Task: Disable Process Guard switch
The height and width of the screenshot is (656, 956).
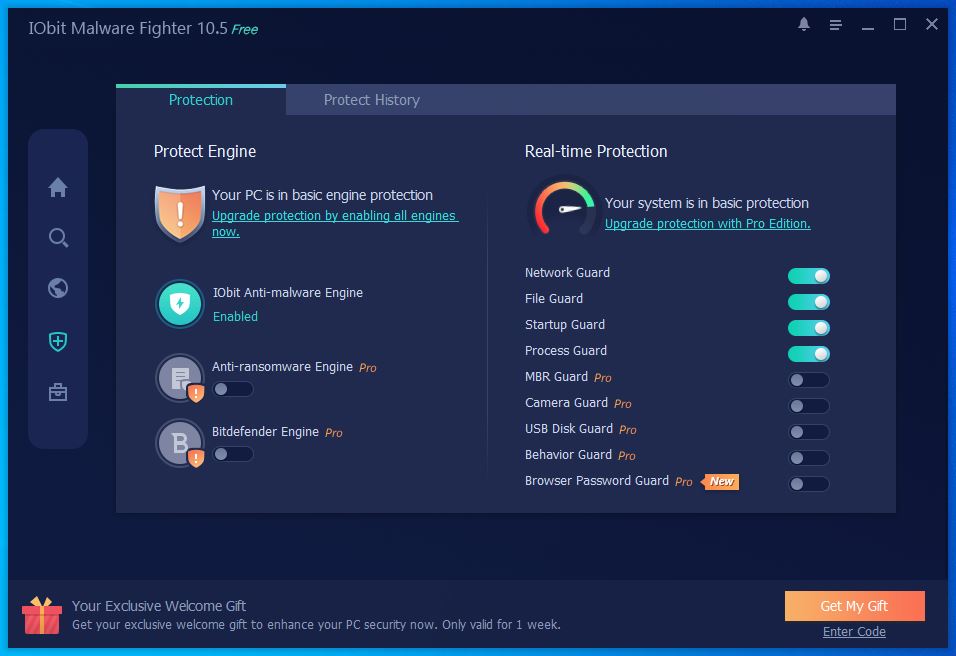Action: (808, 354)
